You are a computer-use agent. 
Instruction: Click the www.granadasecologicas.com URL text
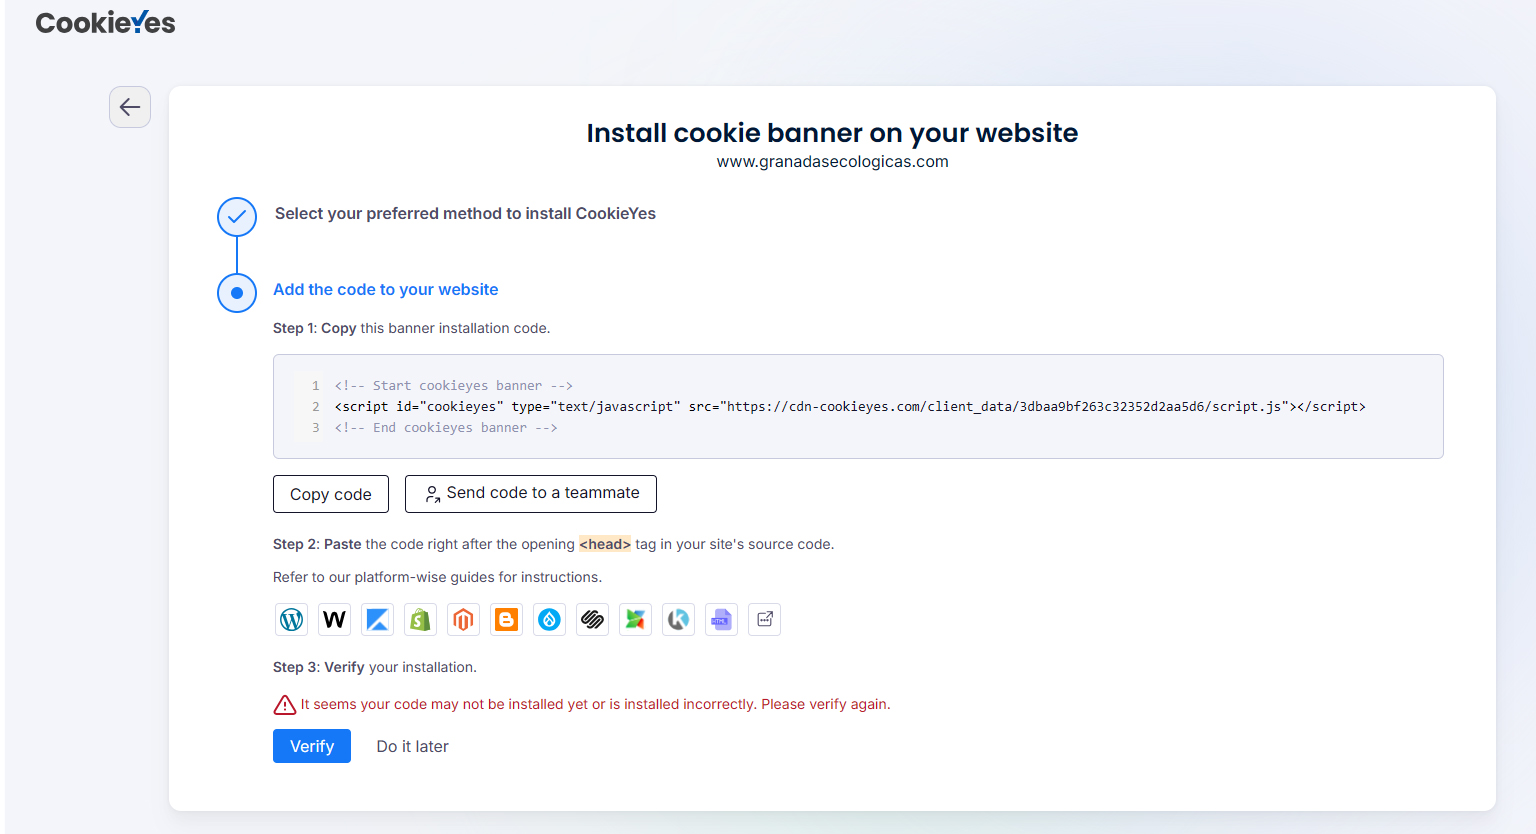832,161
